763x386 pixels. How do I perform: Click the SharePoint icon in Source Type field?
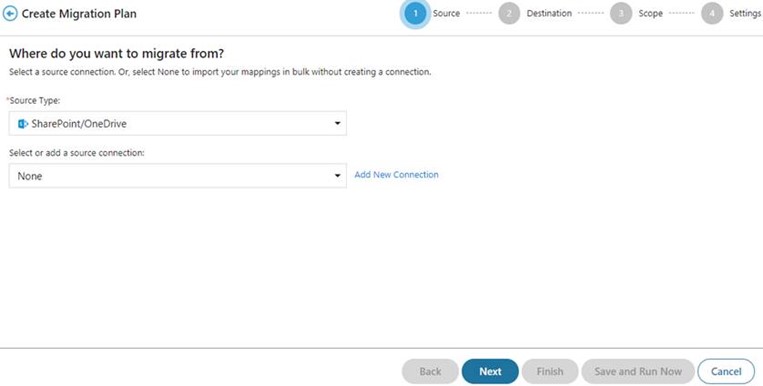tap(22, 124)
